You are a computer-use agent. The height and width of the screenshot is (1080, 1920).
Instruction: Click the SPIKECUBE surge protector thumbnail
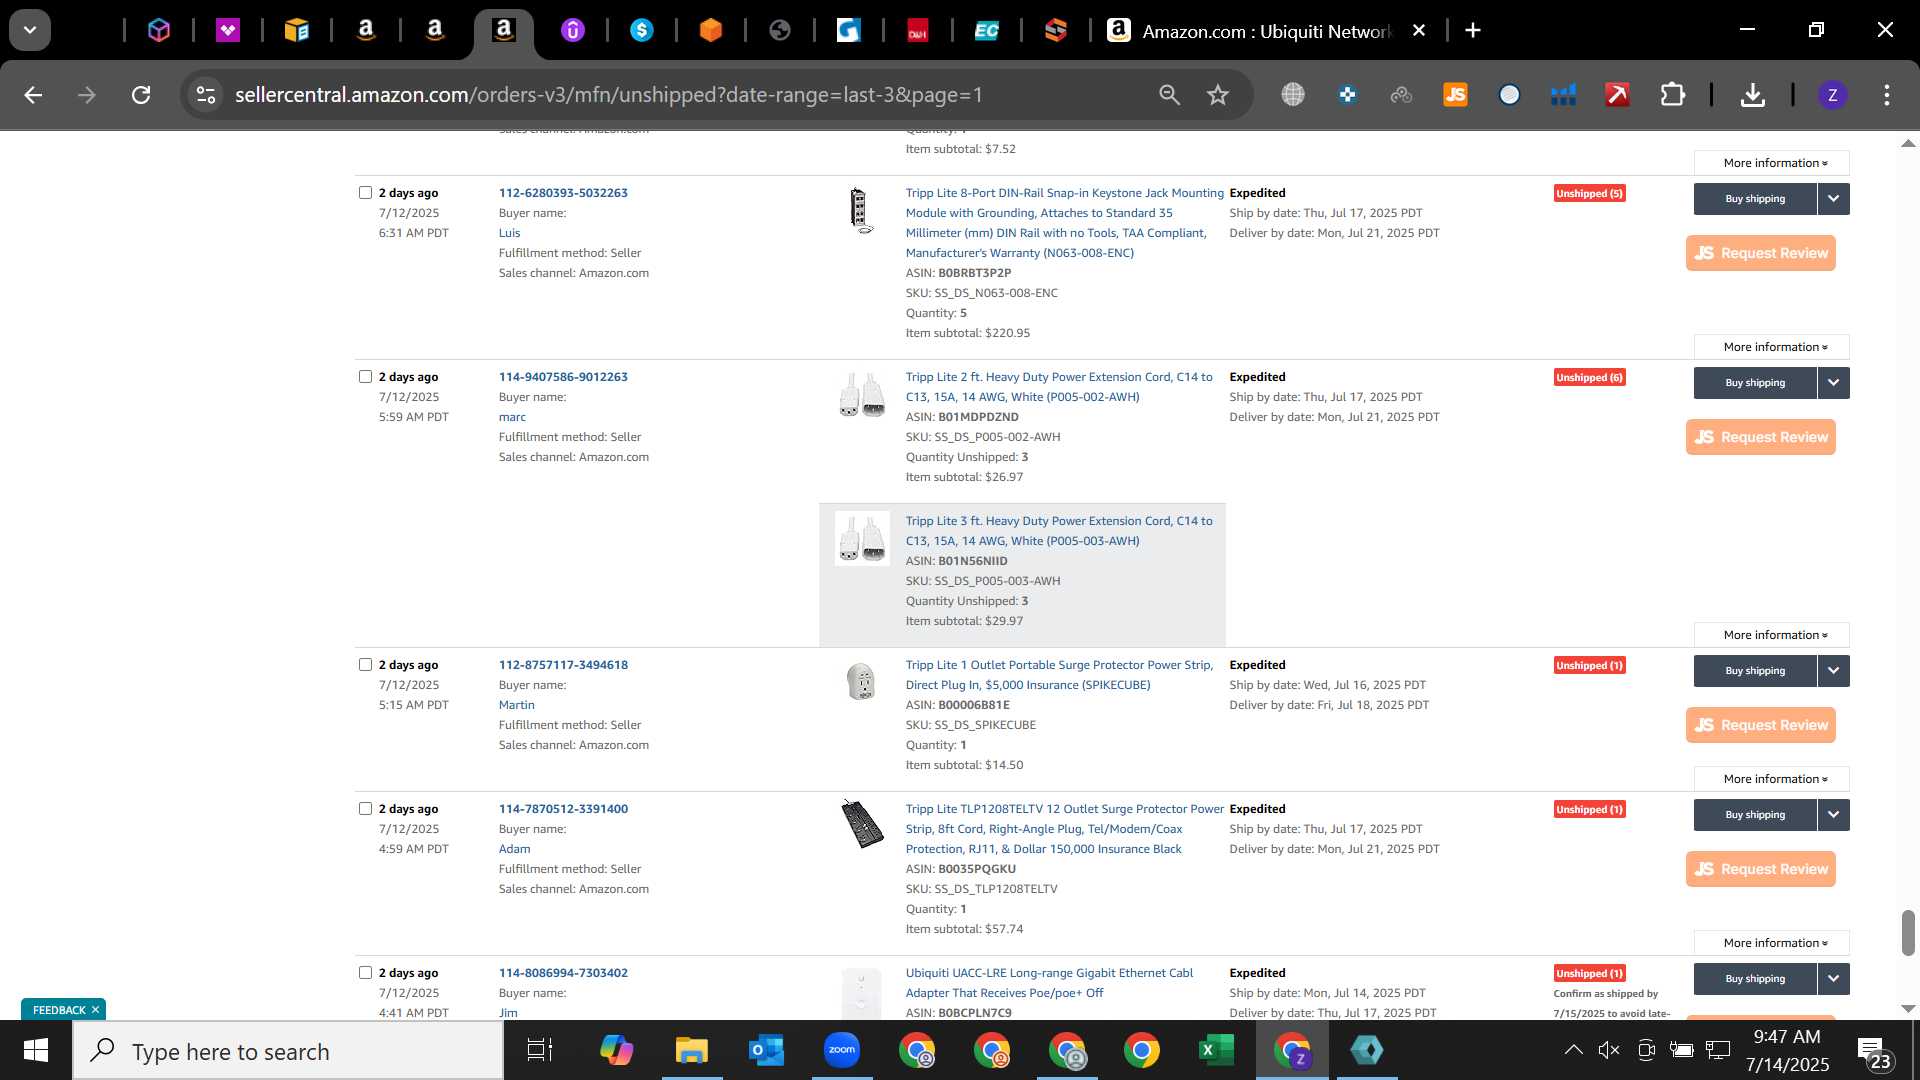[861, 682]
